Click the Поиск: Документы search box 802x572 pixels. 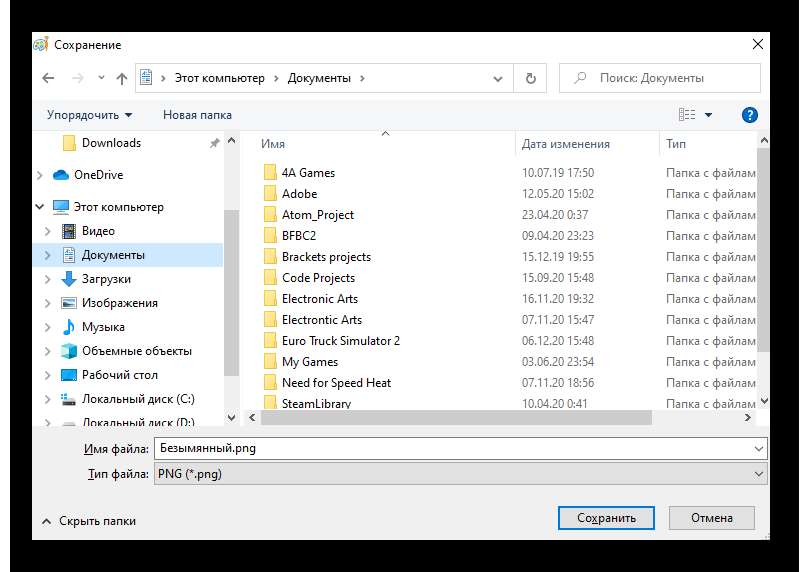(x=665, y=78)
